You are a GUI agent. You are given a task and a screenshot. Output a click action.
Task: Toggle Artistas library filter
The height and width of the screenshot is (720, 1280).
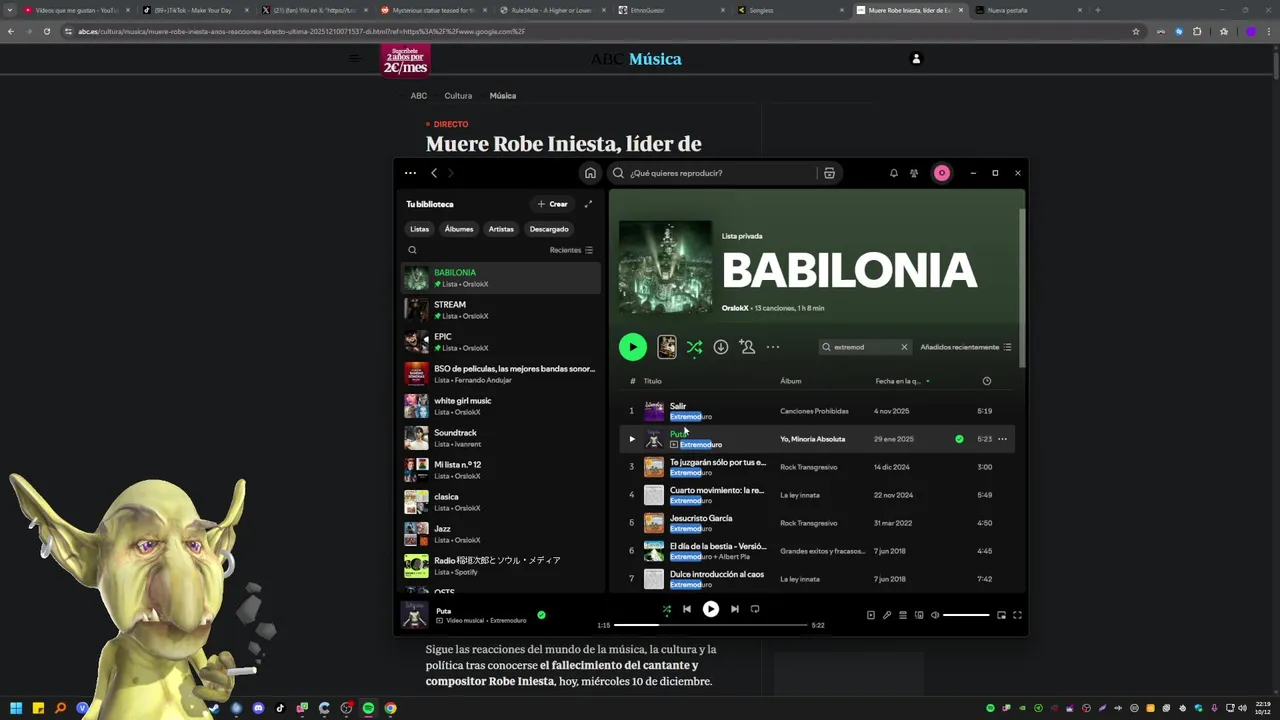(x=501, y=229)
